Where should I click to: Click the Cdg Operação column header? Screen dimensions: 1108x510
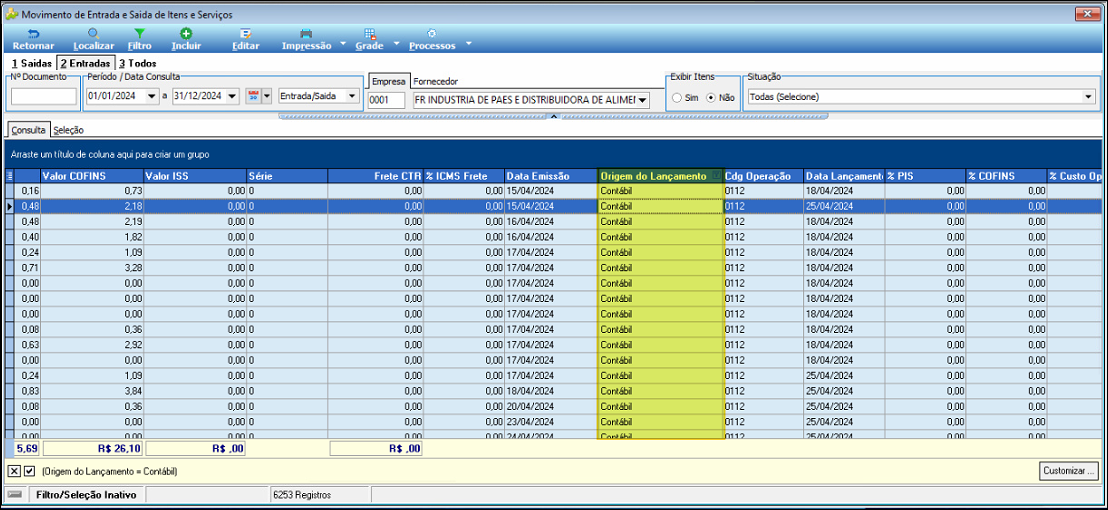click(x=763, y=176)
